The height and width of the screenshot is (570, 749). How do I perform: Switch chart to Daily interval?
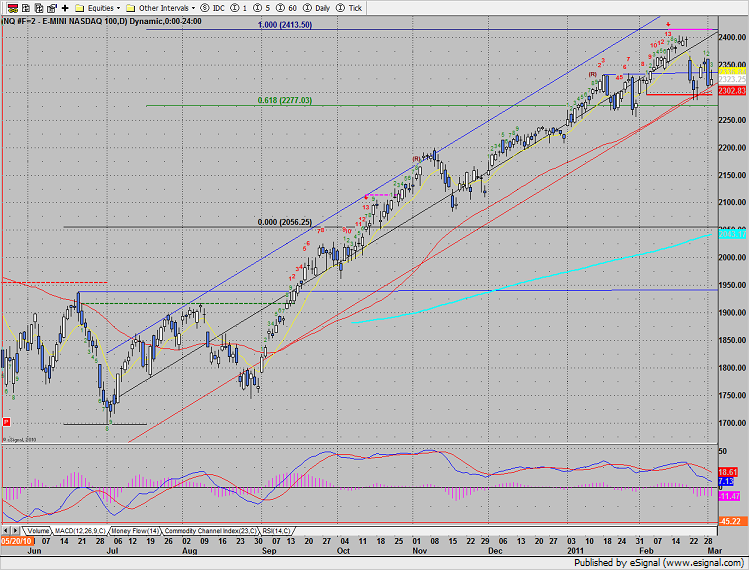coord(316,8)
